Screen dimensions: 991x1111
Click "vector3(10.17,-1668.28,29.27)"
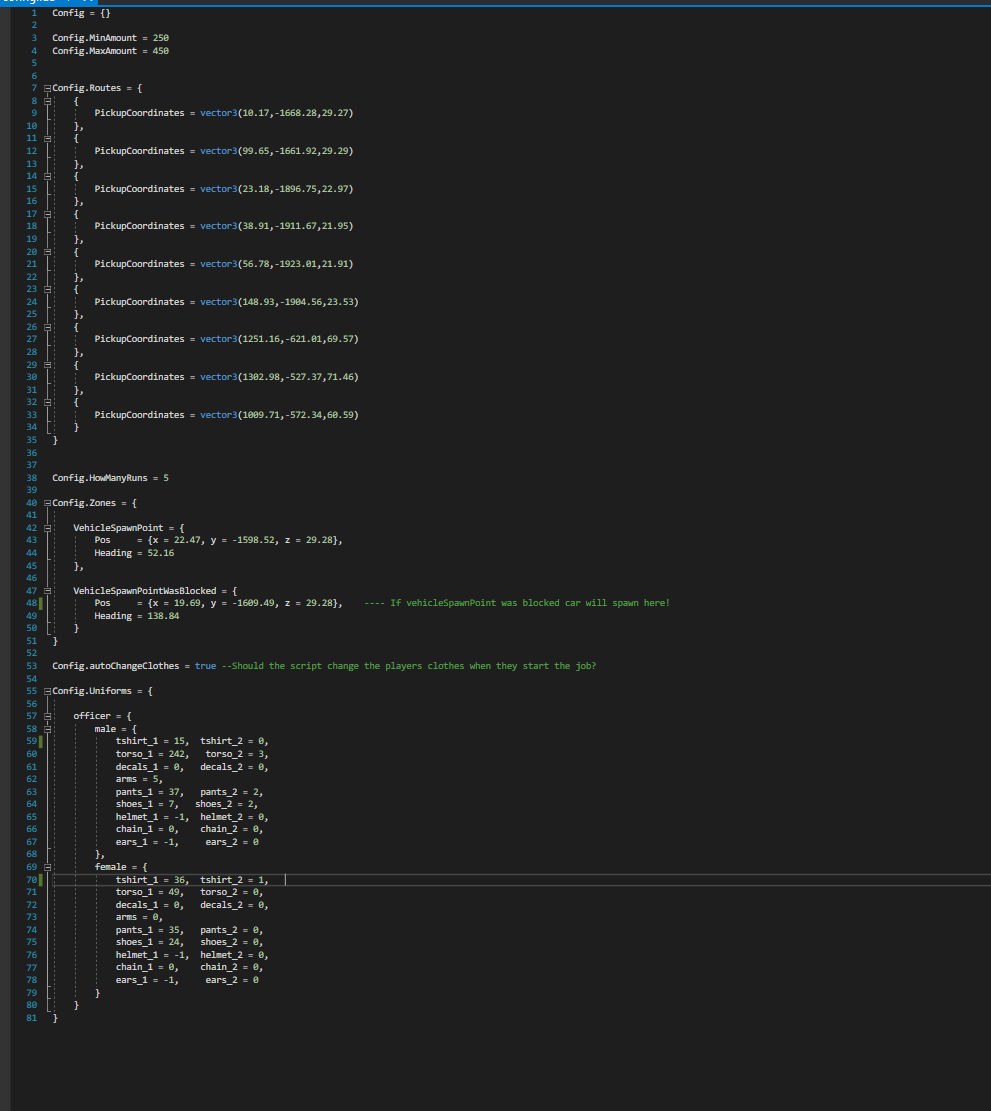pos(276,113)
